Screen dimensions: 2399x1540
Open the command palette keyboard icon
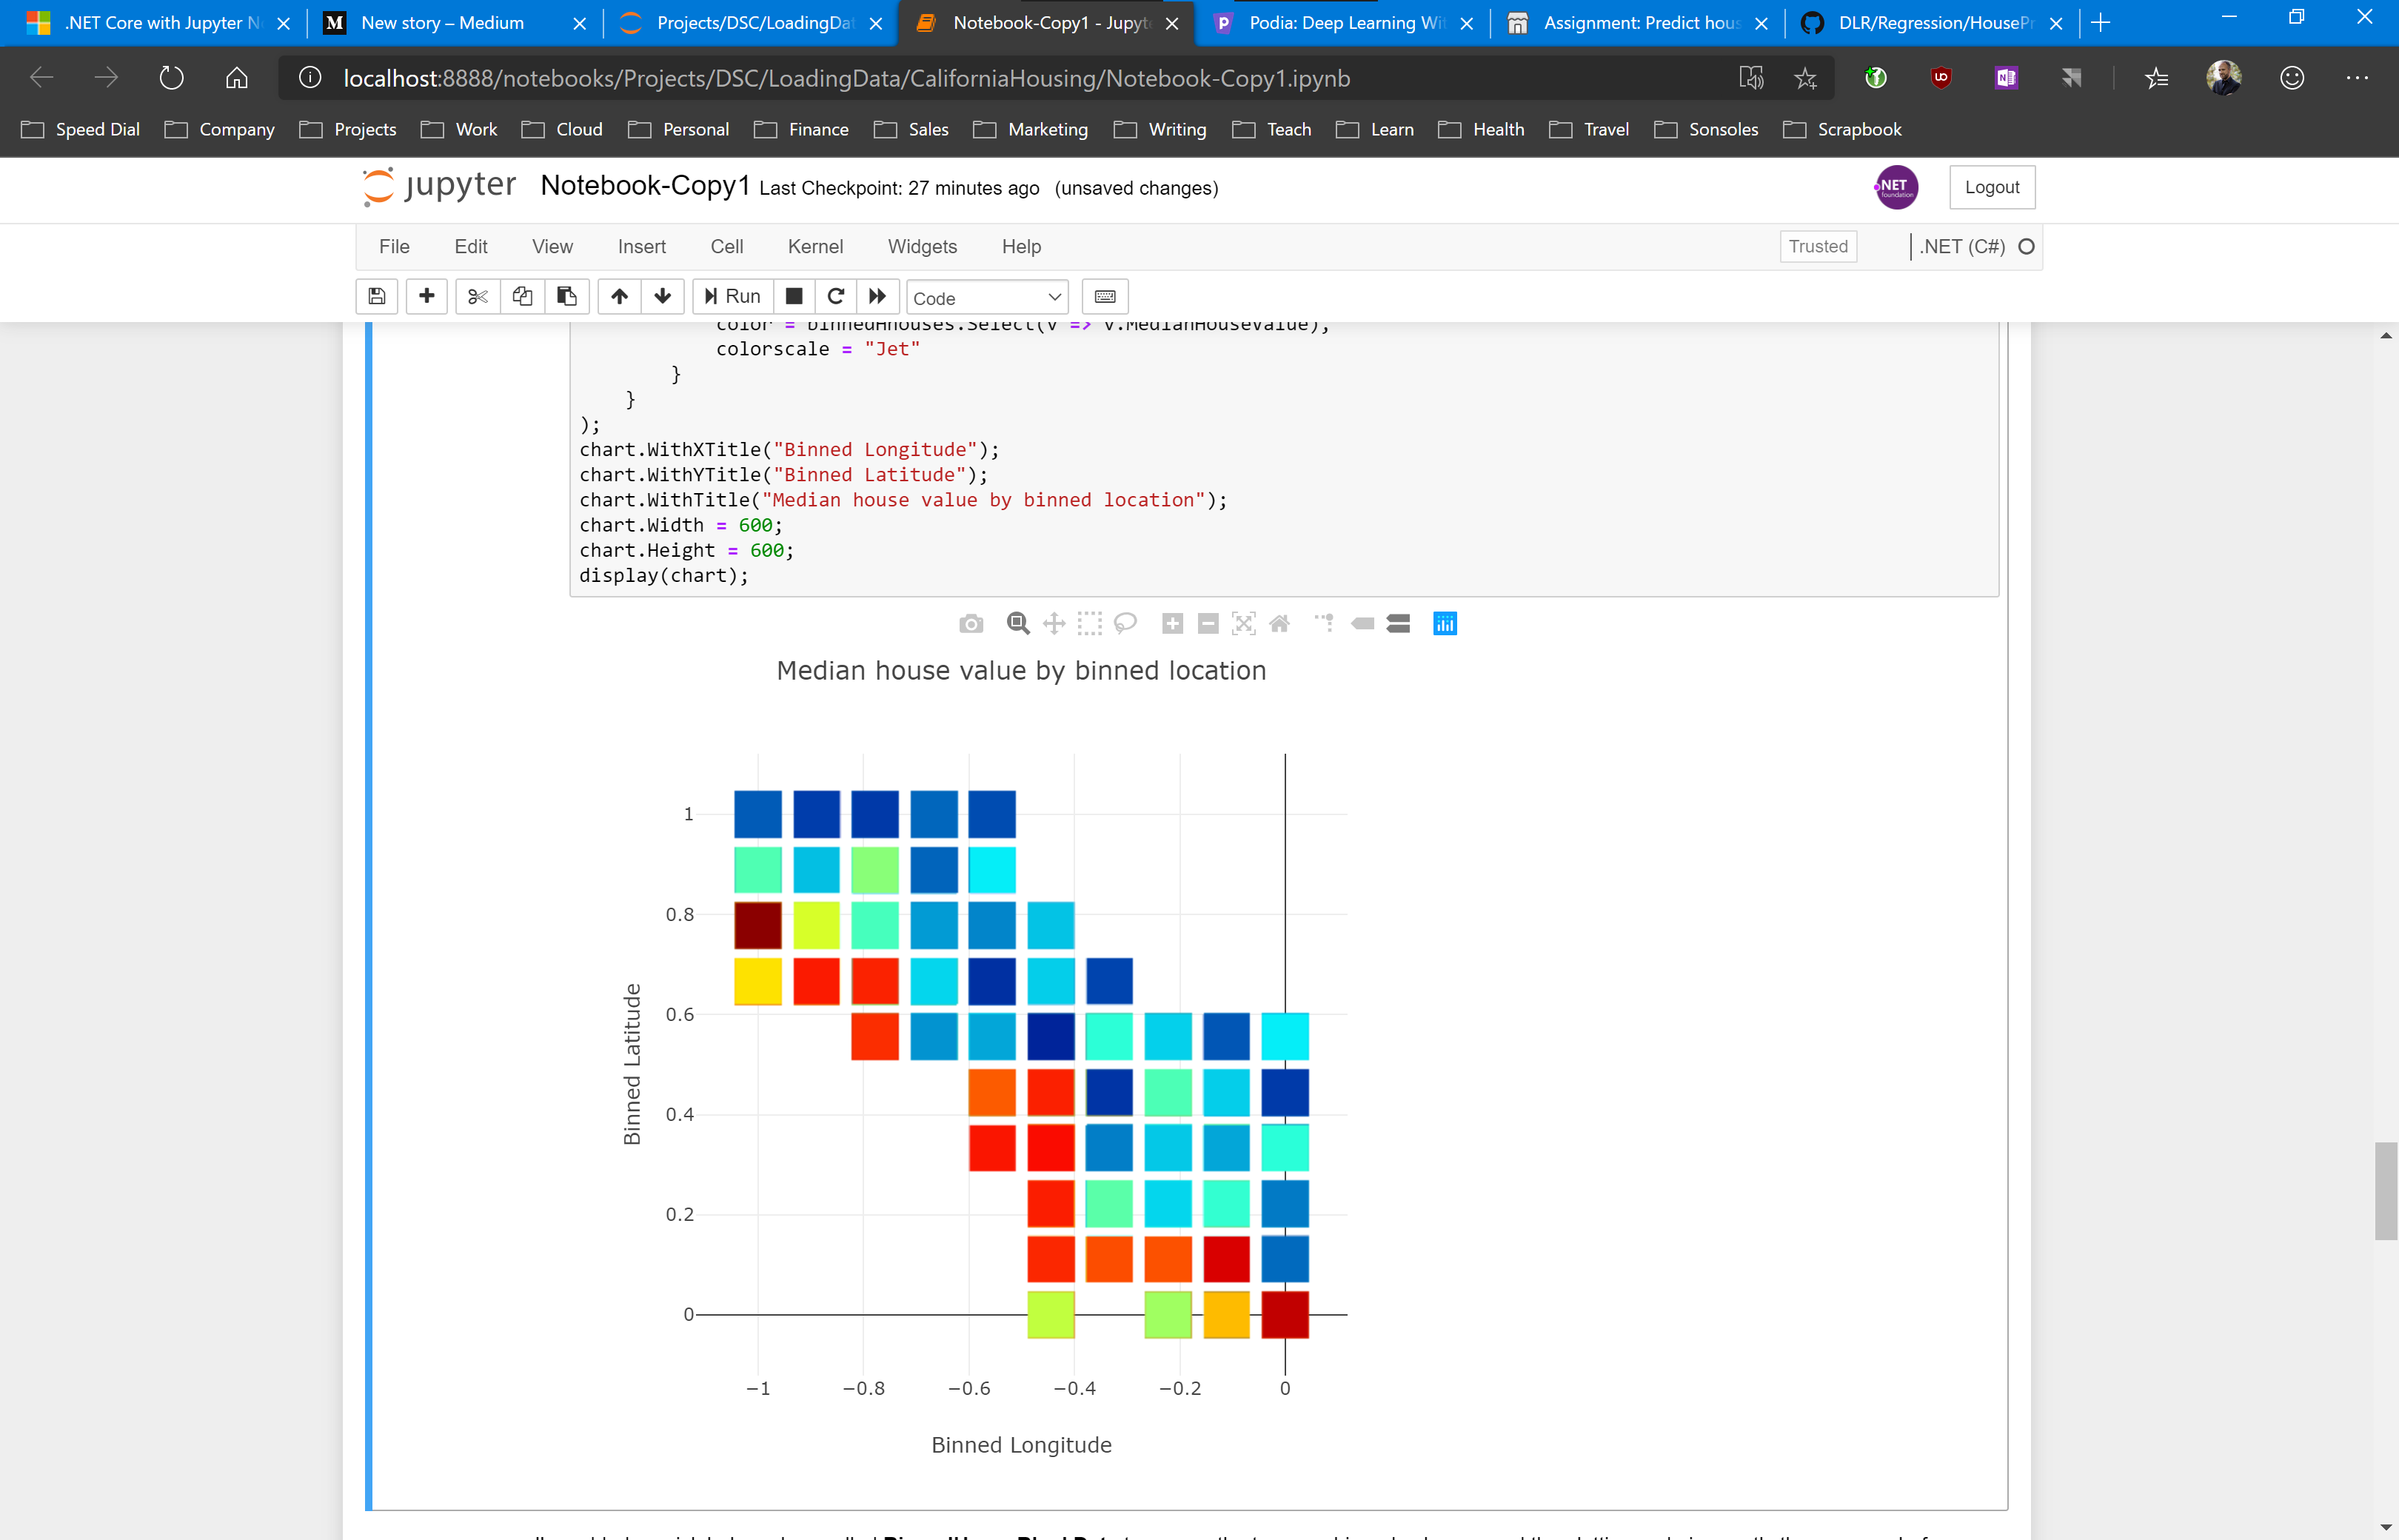pos(1104,296)
